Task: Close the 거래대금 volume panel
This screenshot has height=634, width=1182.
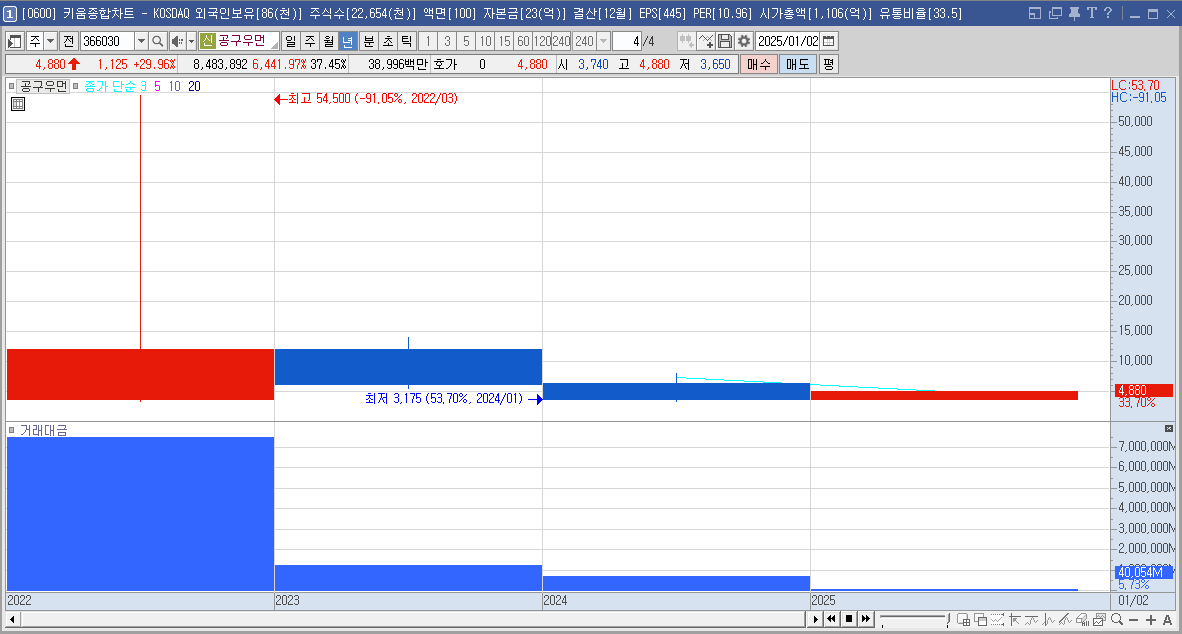Action: (x=1168, y=429)
